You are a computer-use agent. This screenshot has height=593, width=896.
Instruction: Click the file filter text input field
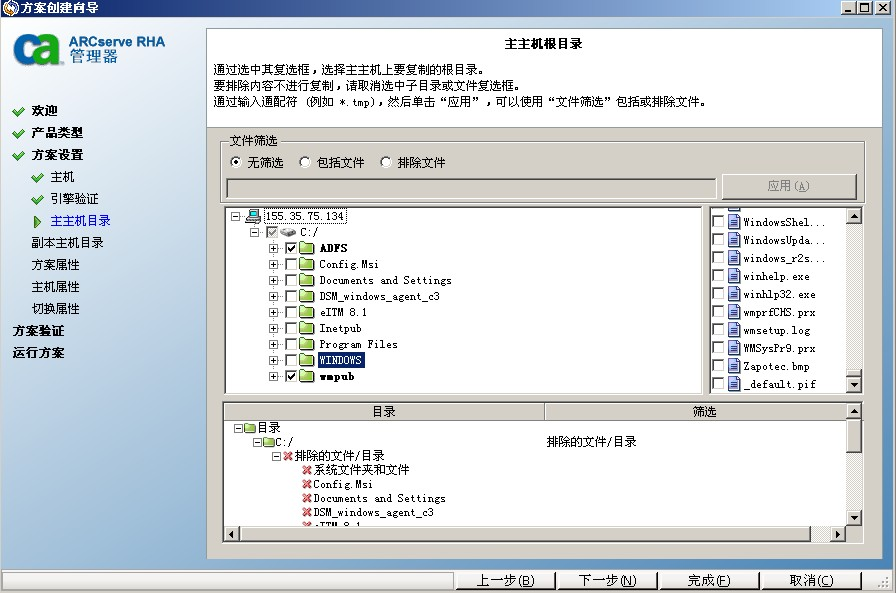(471, 188)
